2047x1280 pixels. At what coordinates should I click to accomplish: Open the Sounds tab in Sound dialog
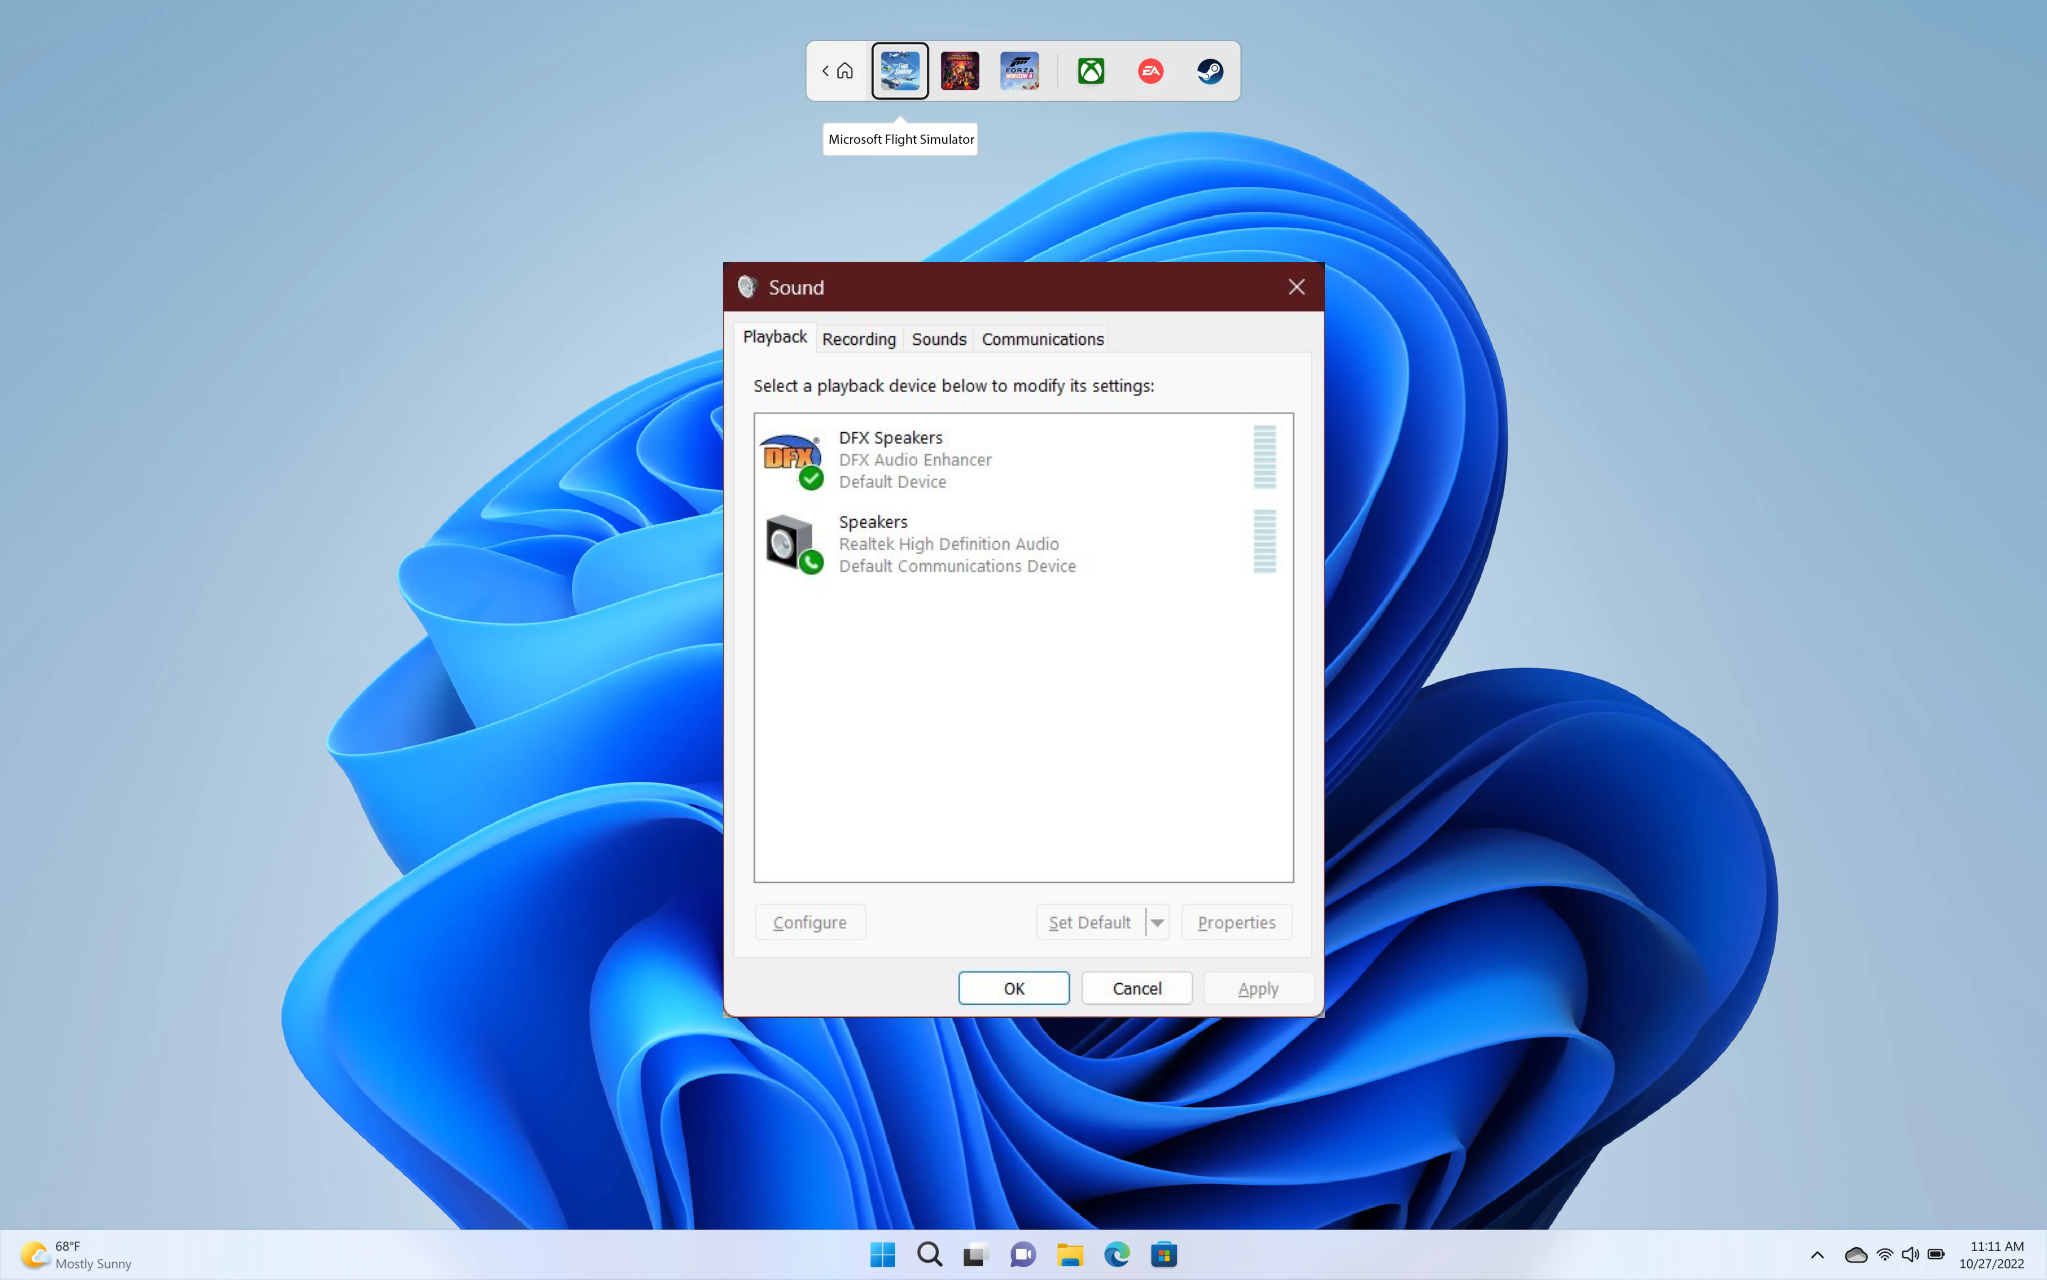tap(938, 339)
